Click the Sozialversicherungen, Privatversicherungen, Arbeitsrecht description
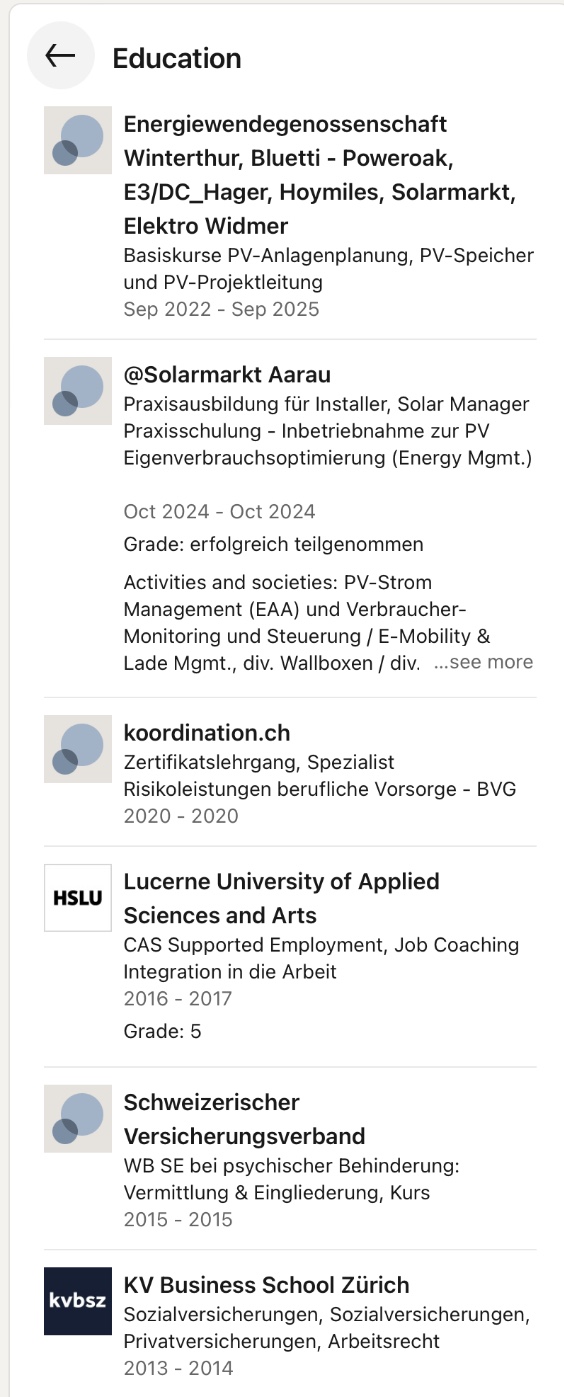 point(326,1327)
